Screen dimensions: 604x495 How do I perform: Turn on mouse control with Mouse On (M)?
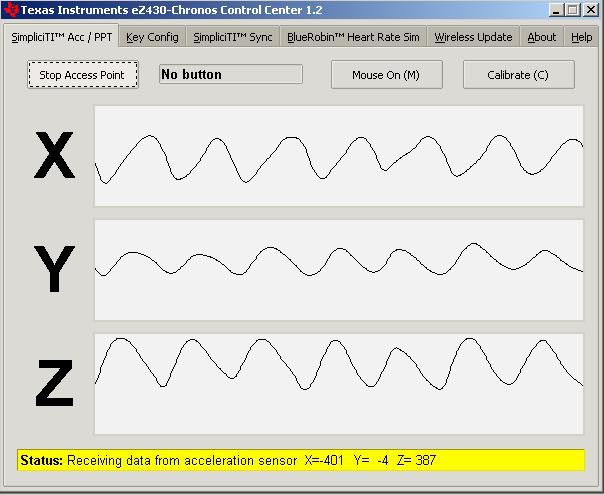tap(387, 75)
